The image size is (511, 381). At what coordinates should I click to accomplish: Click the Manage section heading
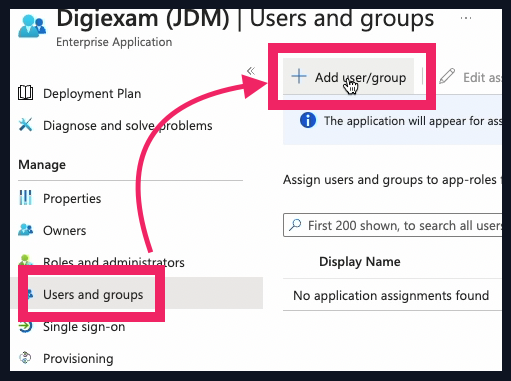coord(42,165)
